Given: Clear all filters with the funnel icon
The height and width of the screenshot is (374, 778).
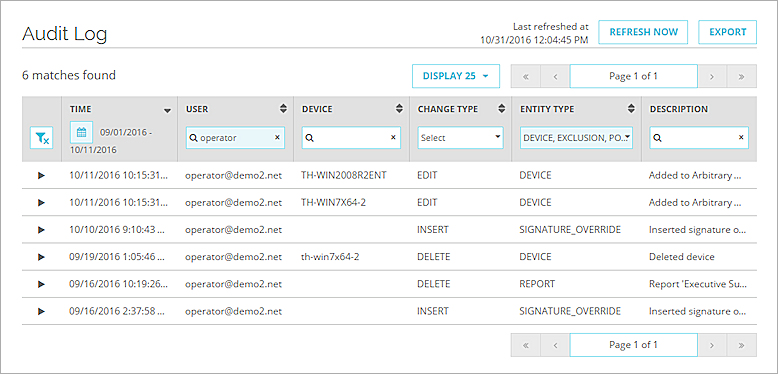Looking at the screenshot, I should tap(41, 138).
